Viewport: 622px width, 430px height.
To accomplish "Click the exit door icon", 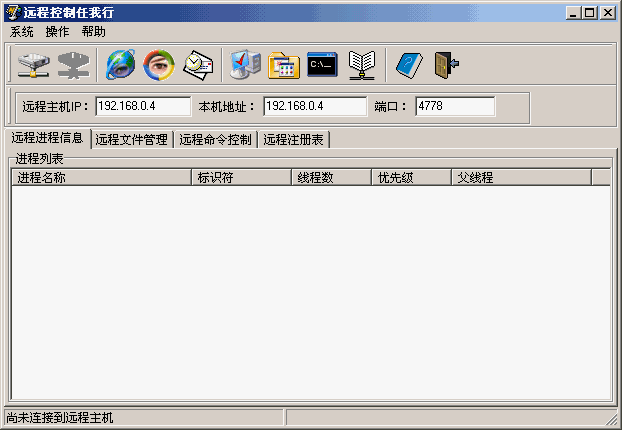I will pyautogui.click(x=446, y=65).
